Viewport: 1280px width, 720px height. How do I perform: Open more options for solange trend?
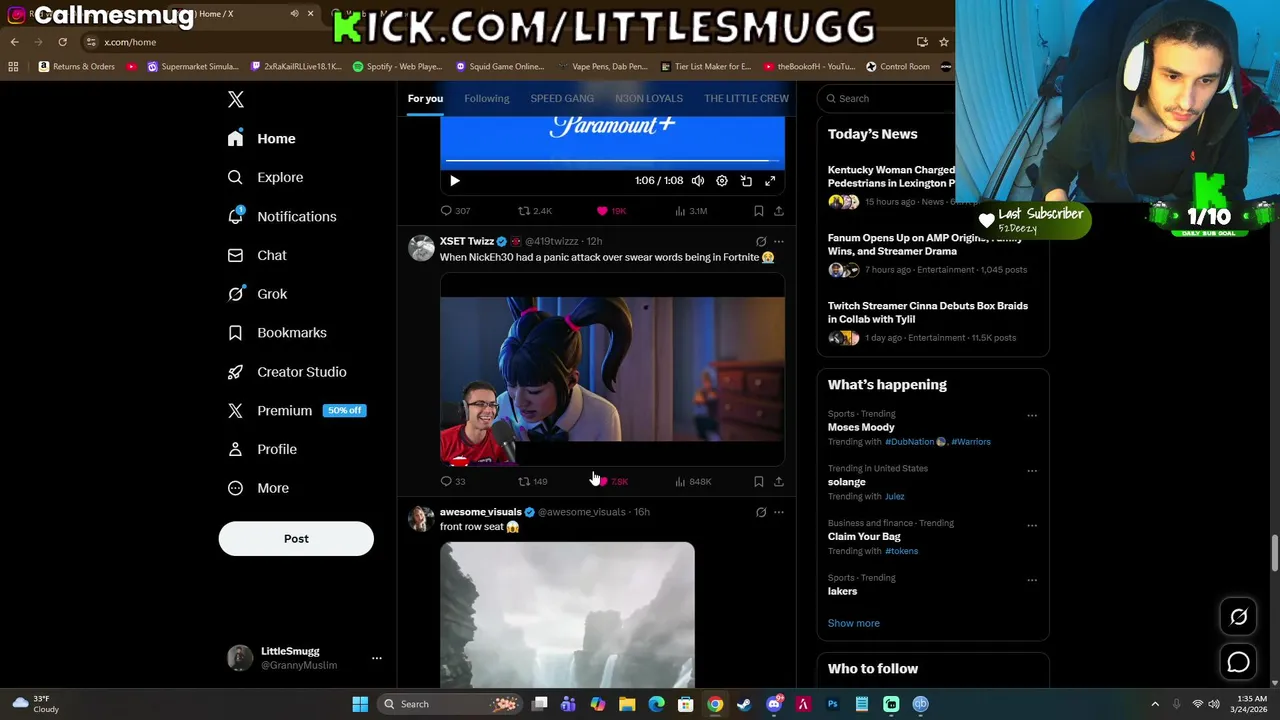1032,470
